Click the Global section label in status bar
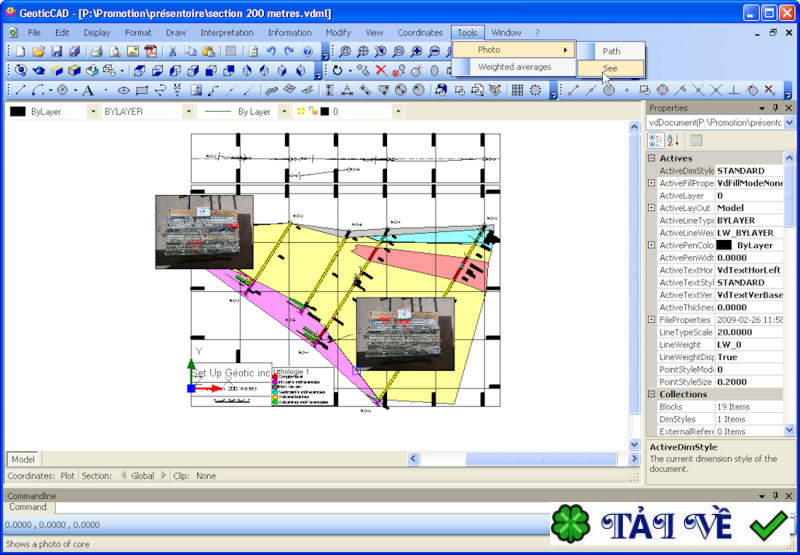Image resolution: width=800 pixels, height=555 pixels. tap(143, 476)
